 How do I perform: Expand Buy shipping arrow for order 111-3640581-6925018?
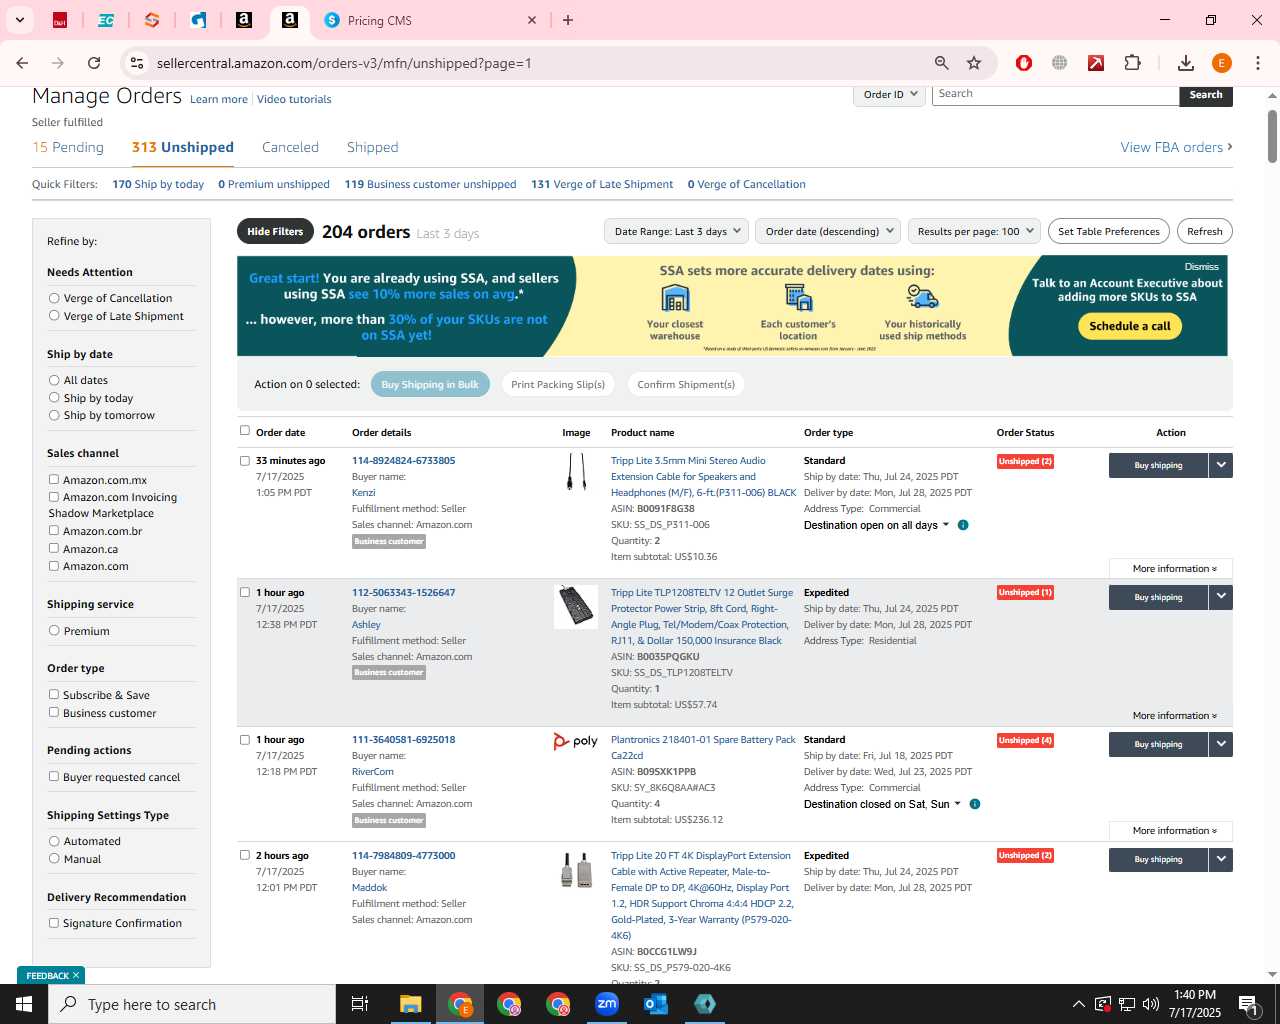coord(1221,744)
